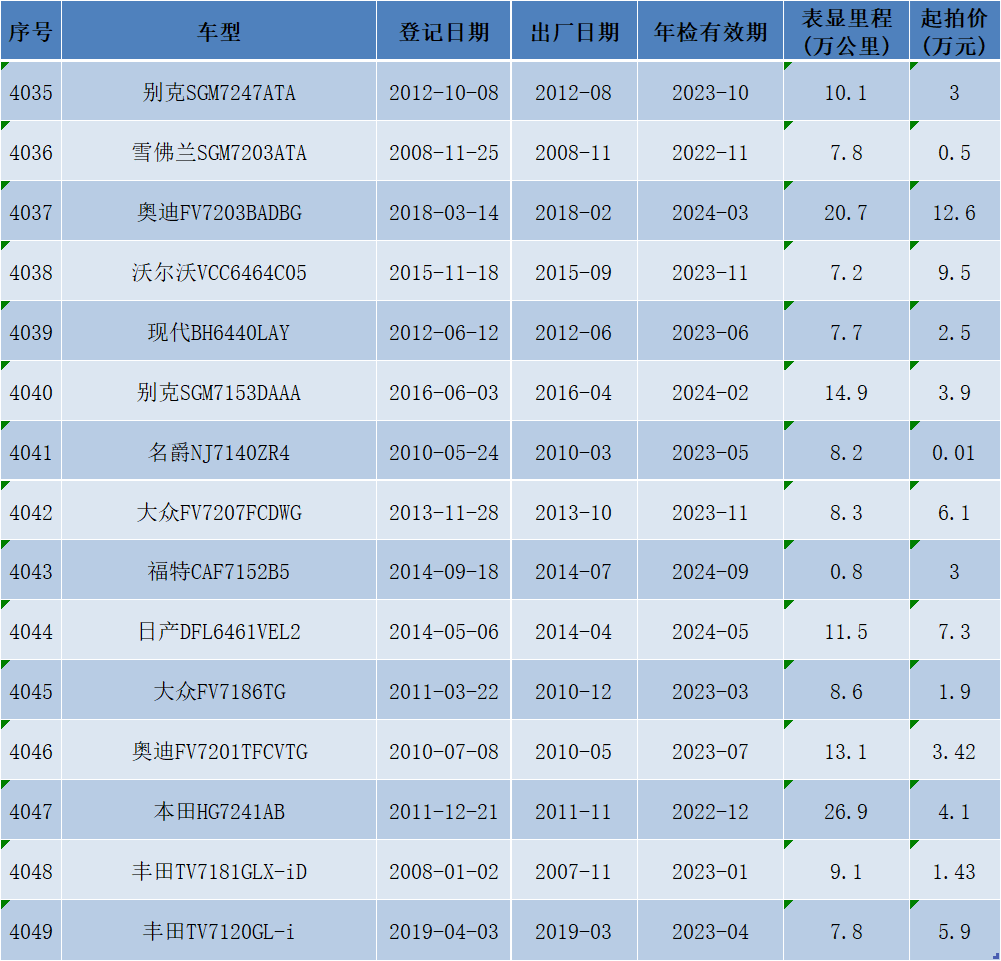The width and height of the screenshot is (1001, 961).
Task: Click the 序号 column header
Action: pyautogui.click(x=31, y=31)
